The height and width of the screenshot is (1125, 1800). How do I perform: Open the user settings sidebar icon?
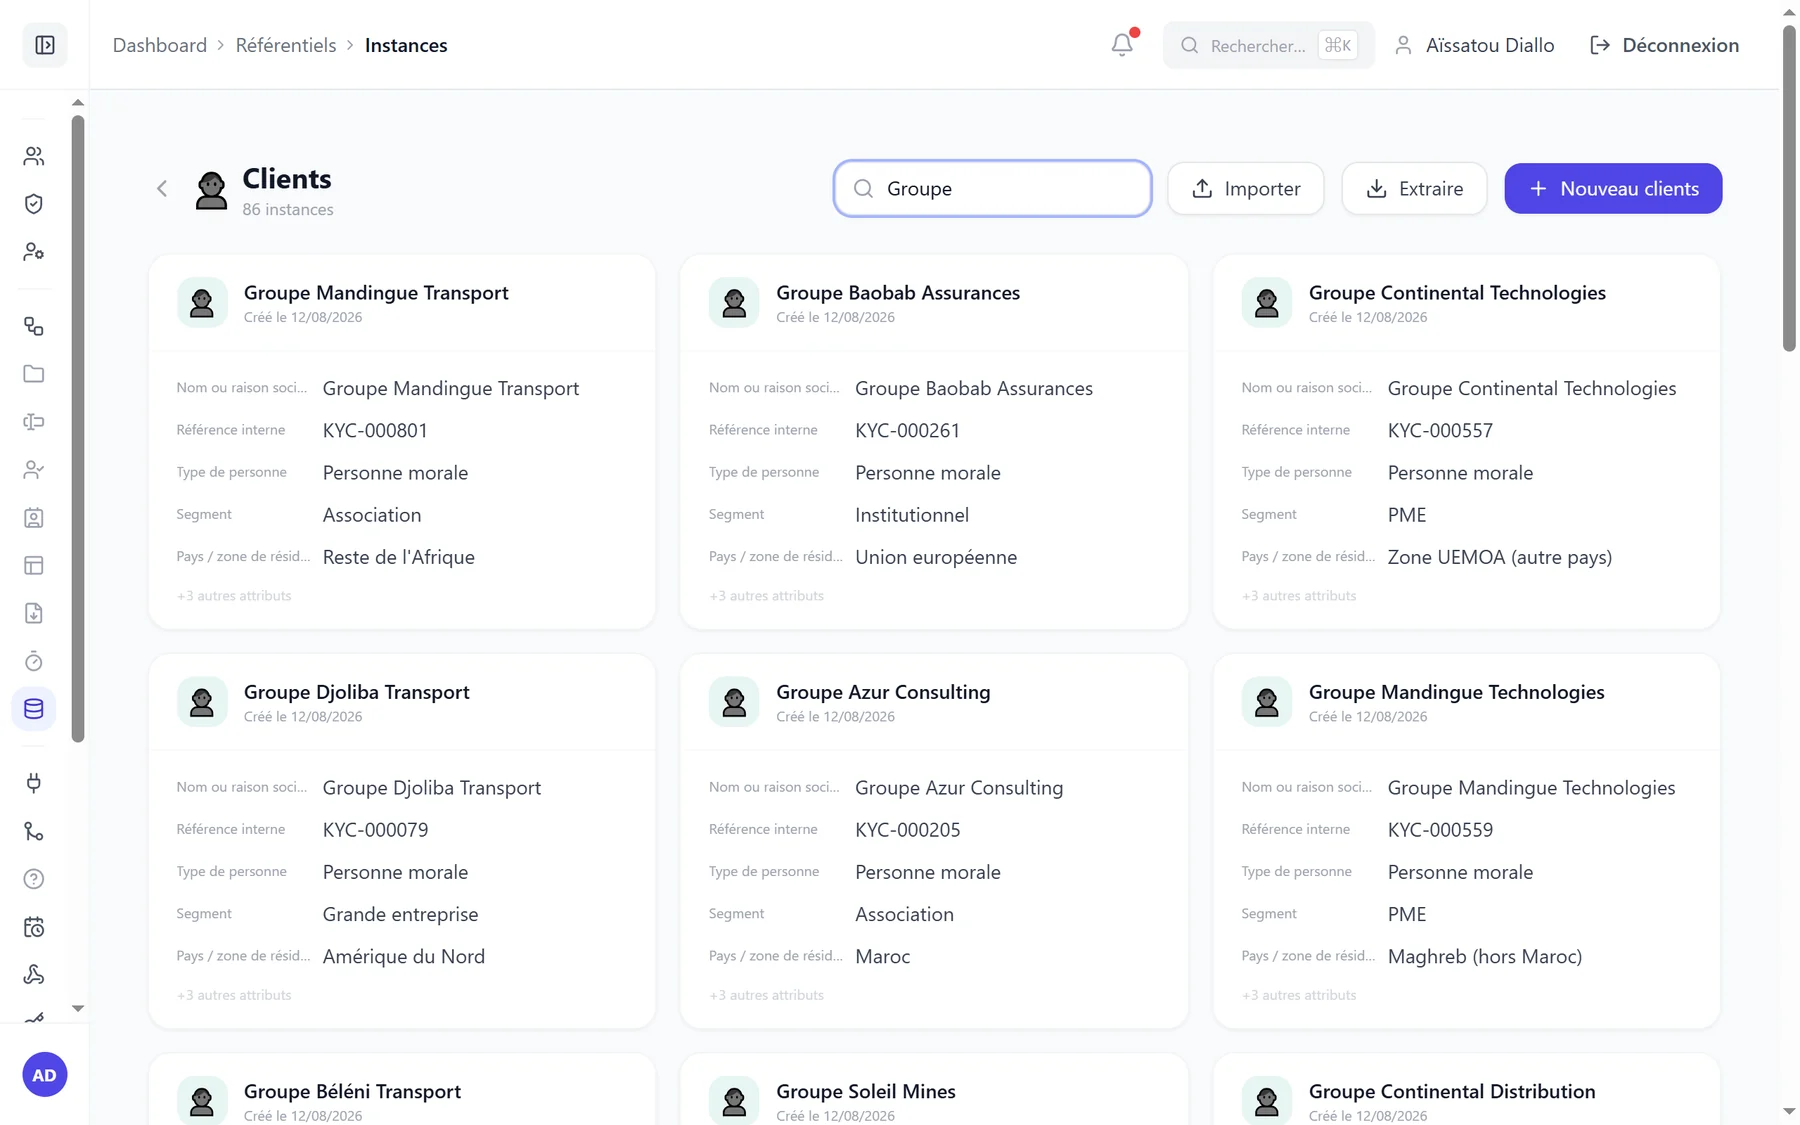tap(34, 252)
